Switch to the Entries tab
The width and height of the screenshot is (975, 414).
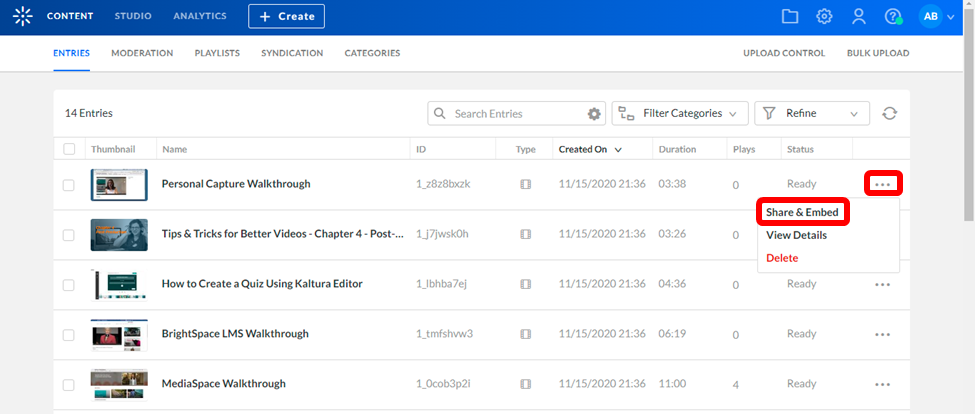[72, 53]
